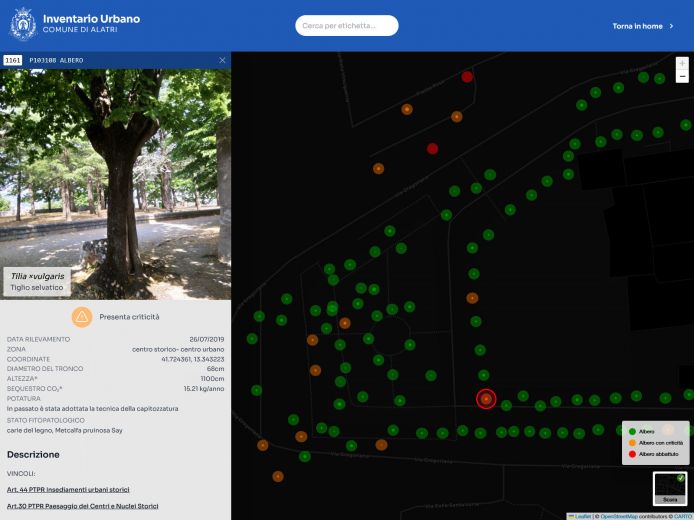The width and height of the screenshot is (694, 520).
Task: Click the 'Tiglio selvatico' common name
Action: (x=37, y=287)
